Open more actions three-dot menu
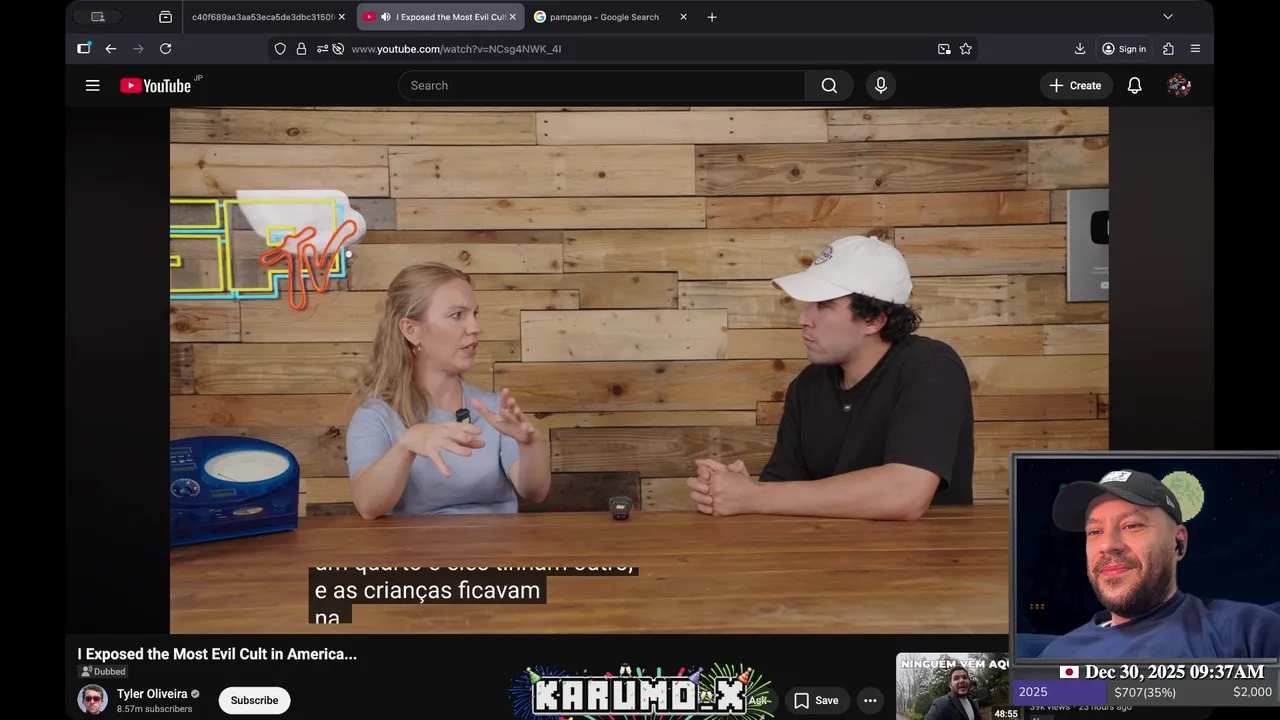 tap(870, 700)
